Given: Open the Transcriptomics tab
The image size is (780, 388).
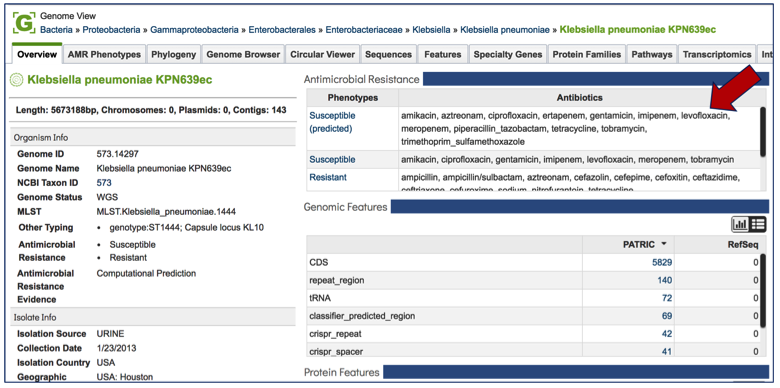Looking at the screenshot, I should [716, 54].
